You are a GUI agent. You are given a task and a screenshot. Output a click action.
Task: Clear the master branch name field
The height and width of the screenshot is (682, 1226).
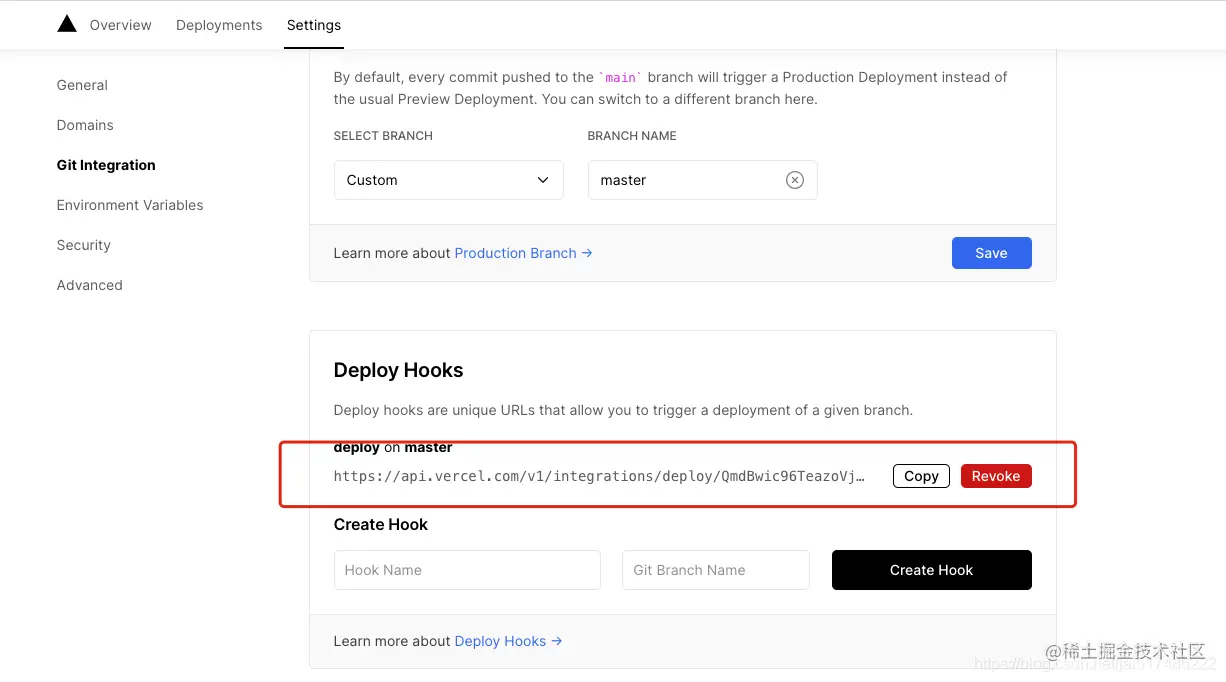coord(794,180)
